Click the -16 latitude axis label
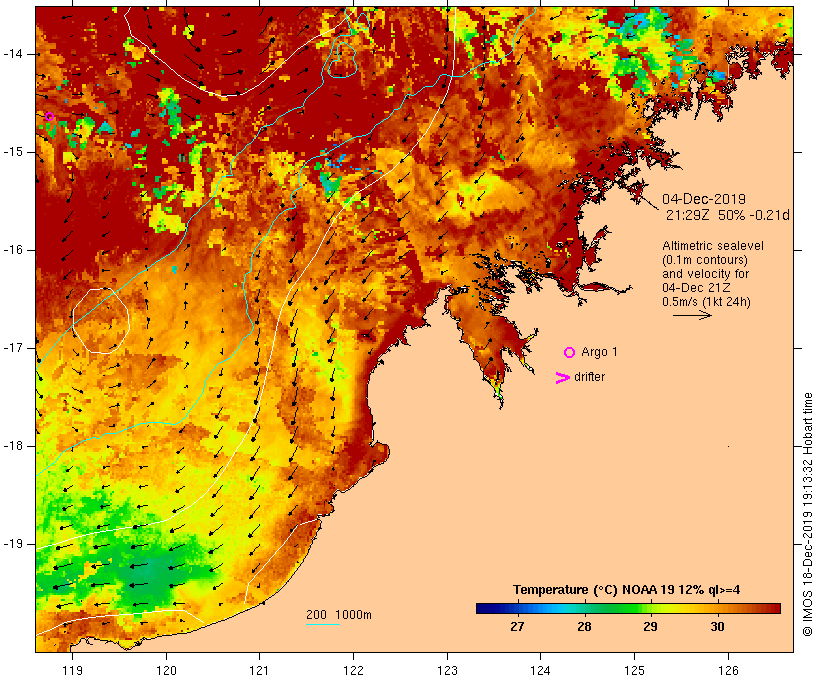The width and height of the screenshot is (820, 680). [13, 250]
